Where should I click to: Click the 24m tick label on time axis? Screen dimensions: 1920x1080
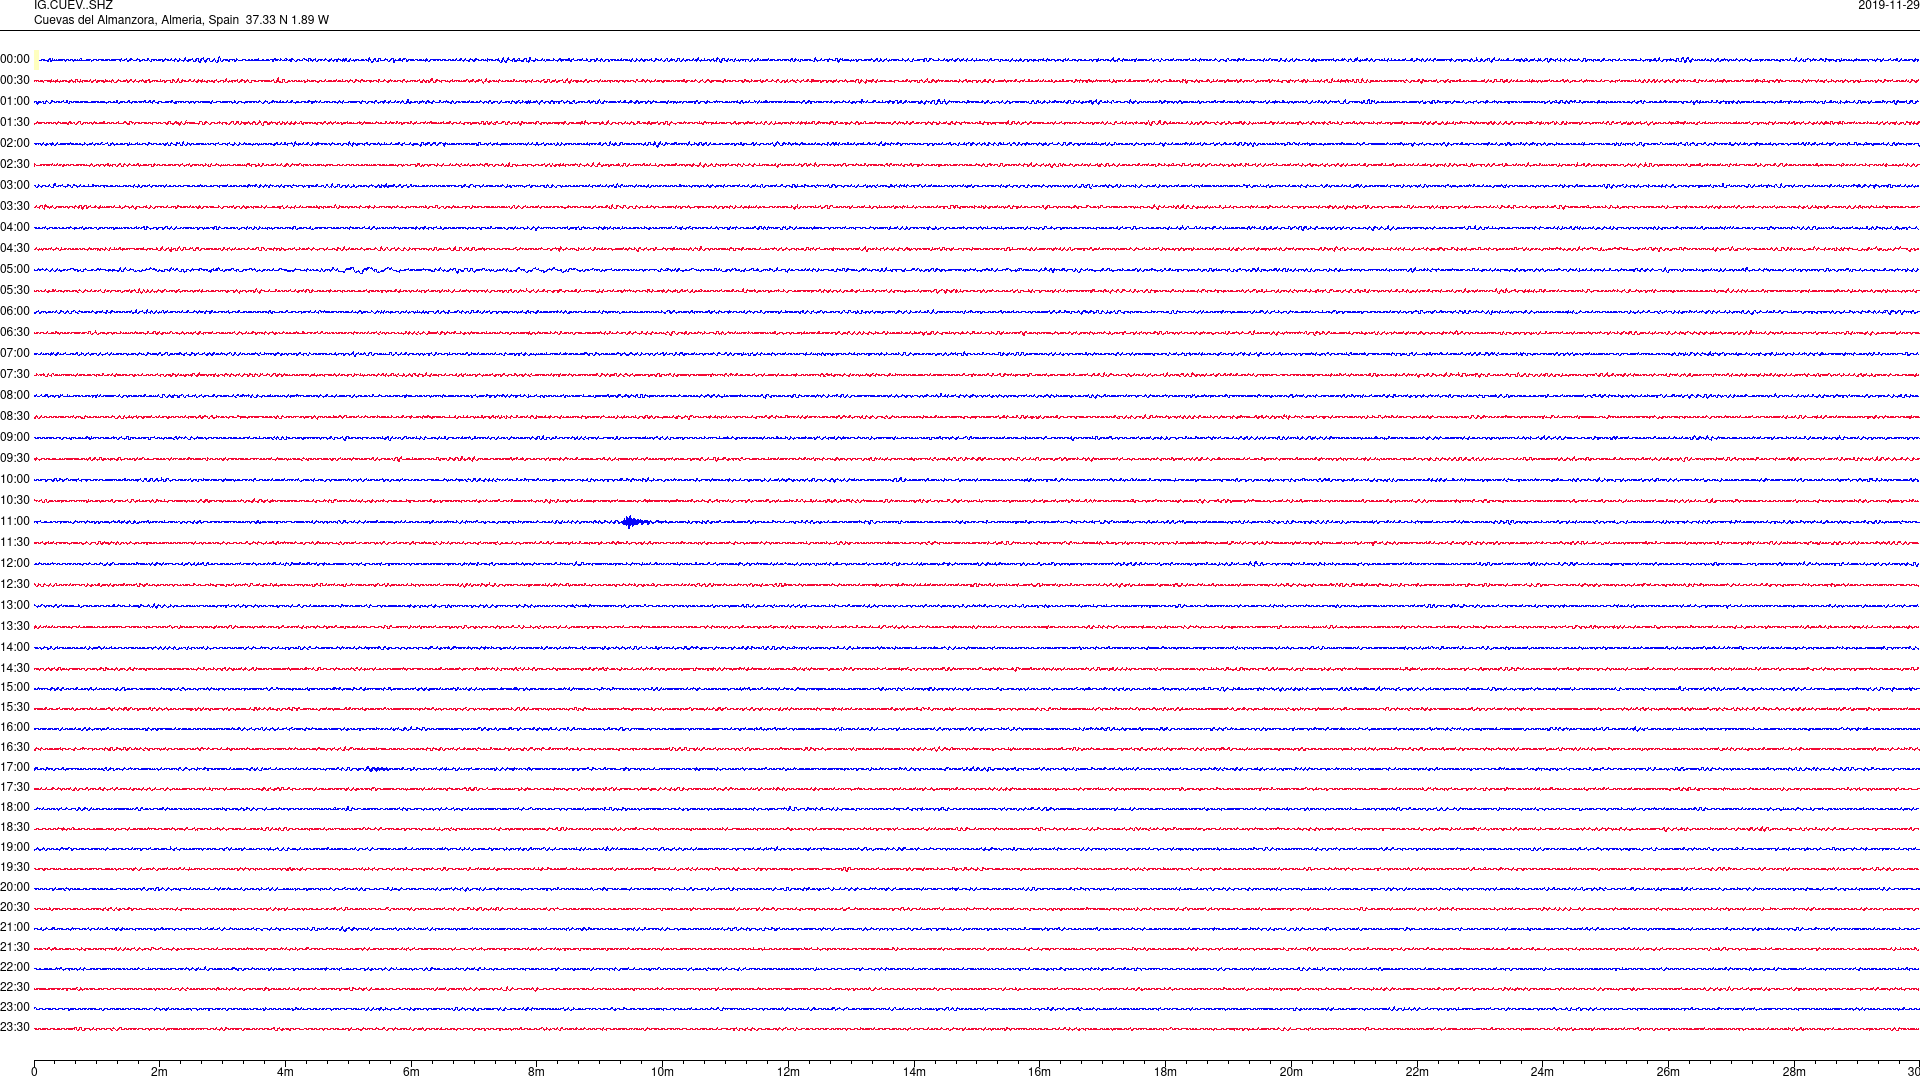tap(1542, 1072)
